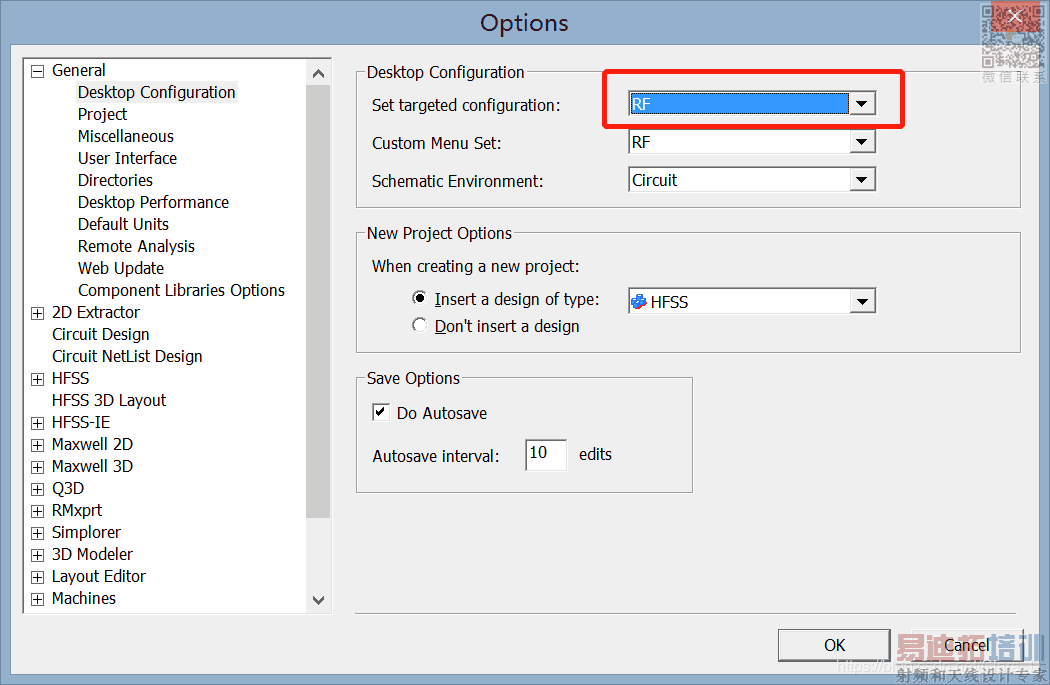This screenshot has width=1050, height=685.
Task: Expand the HFSS tree node
Action: tap(38, 379)
